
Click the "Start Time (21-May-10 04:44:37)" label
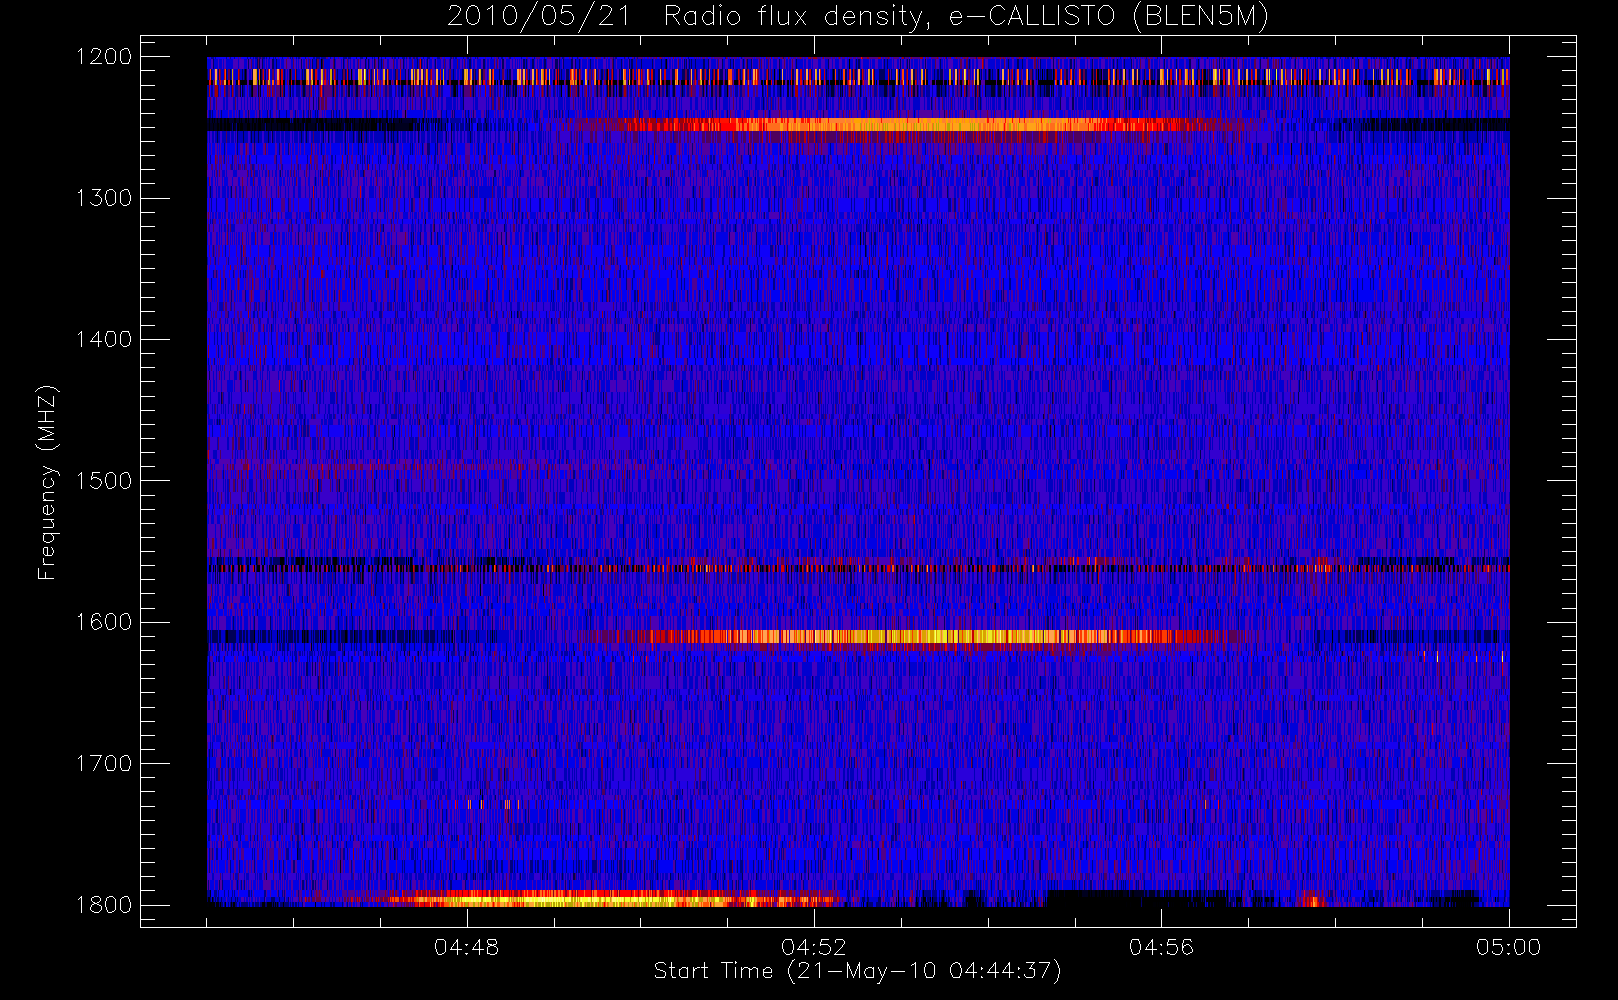pyautogui.click(x=858, y=971)
